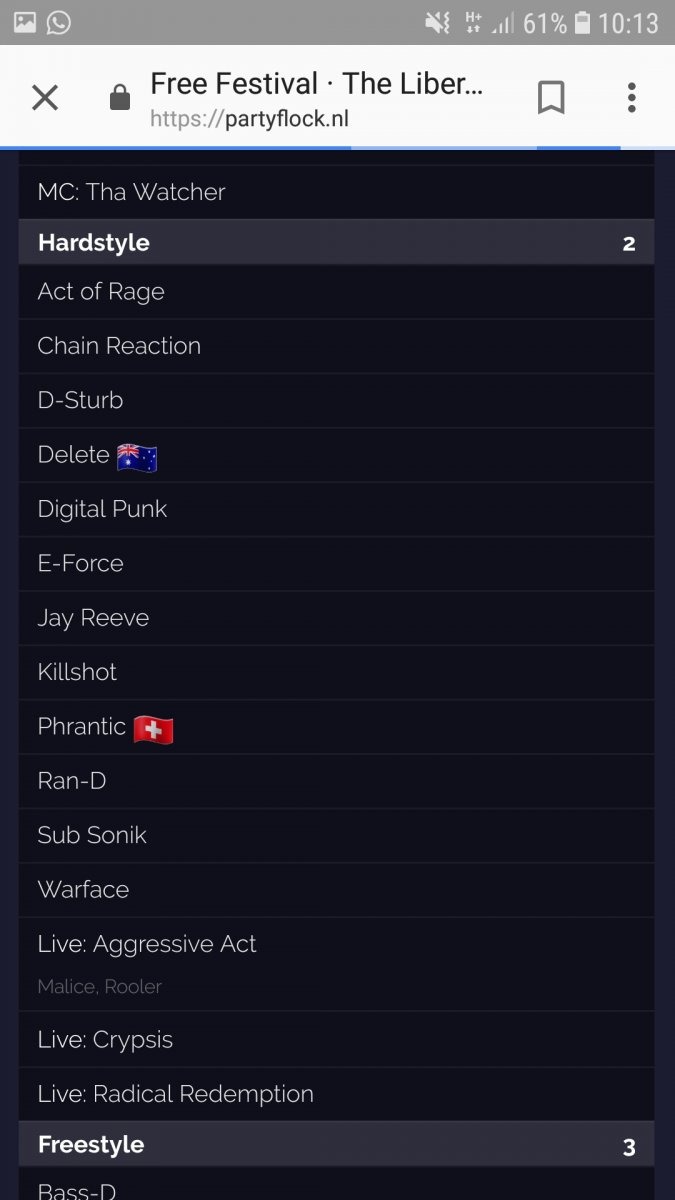Tap Rooler under Aggressive Act
The height and width of the screenshot is (1200, 675).
tap(134, 987)
